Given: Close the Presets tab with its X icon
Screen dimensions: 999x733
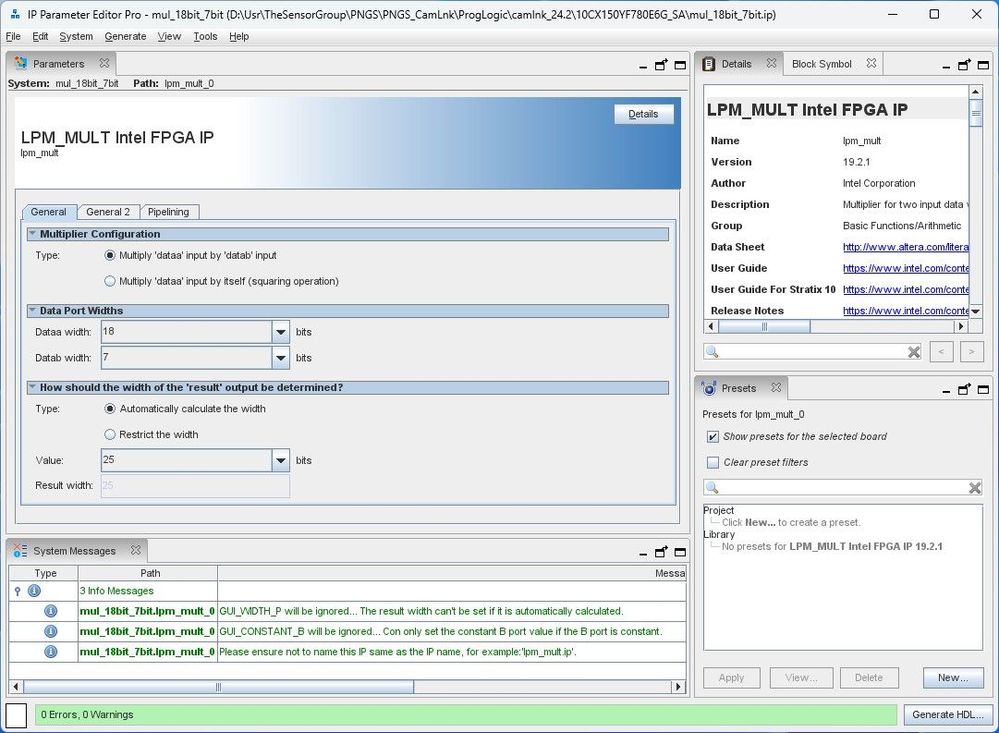Looking at the screenshot, I should (776, 388).
